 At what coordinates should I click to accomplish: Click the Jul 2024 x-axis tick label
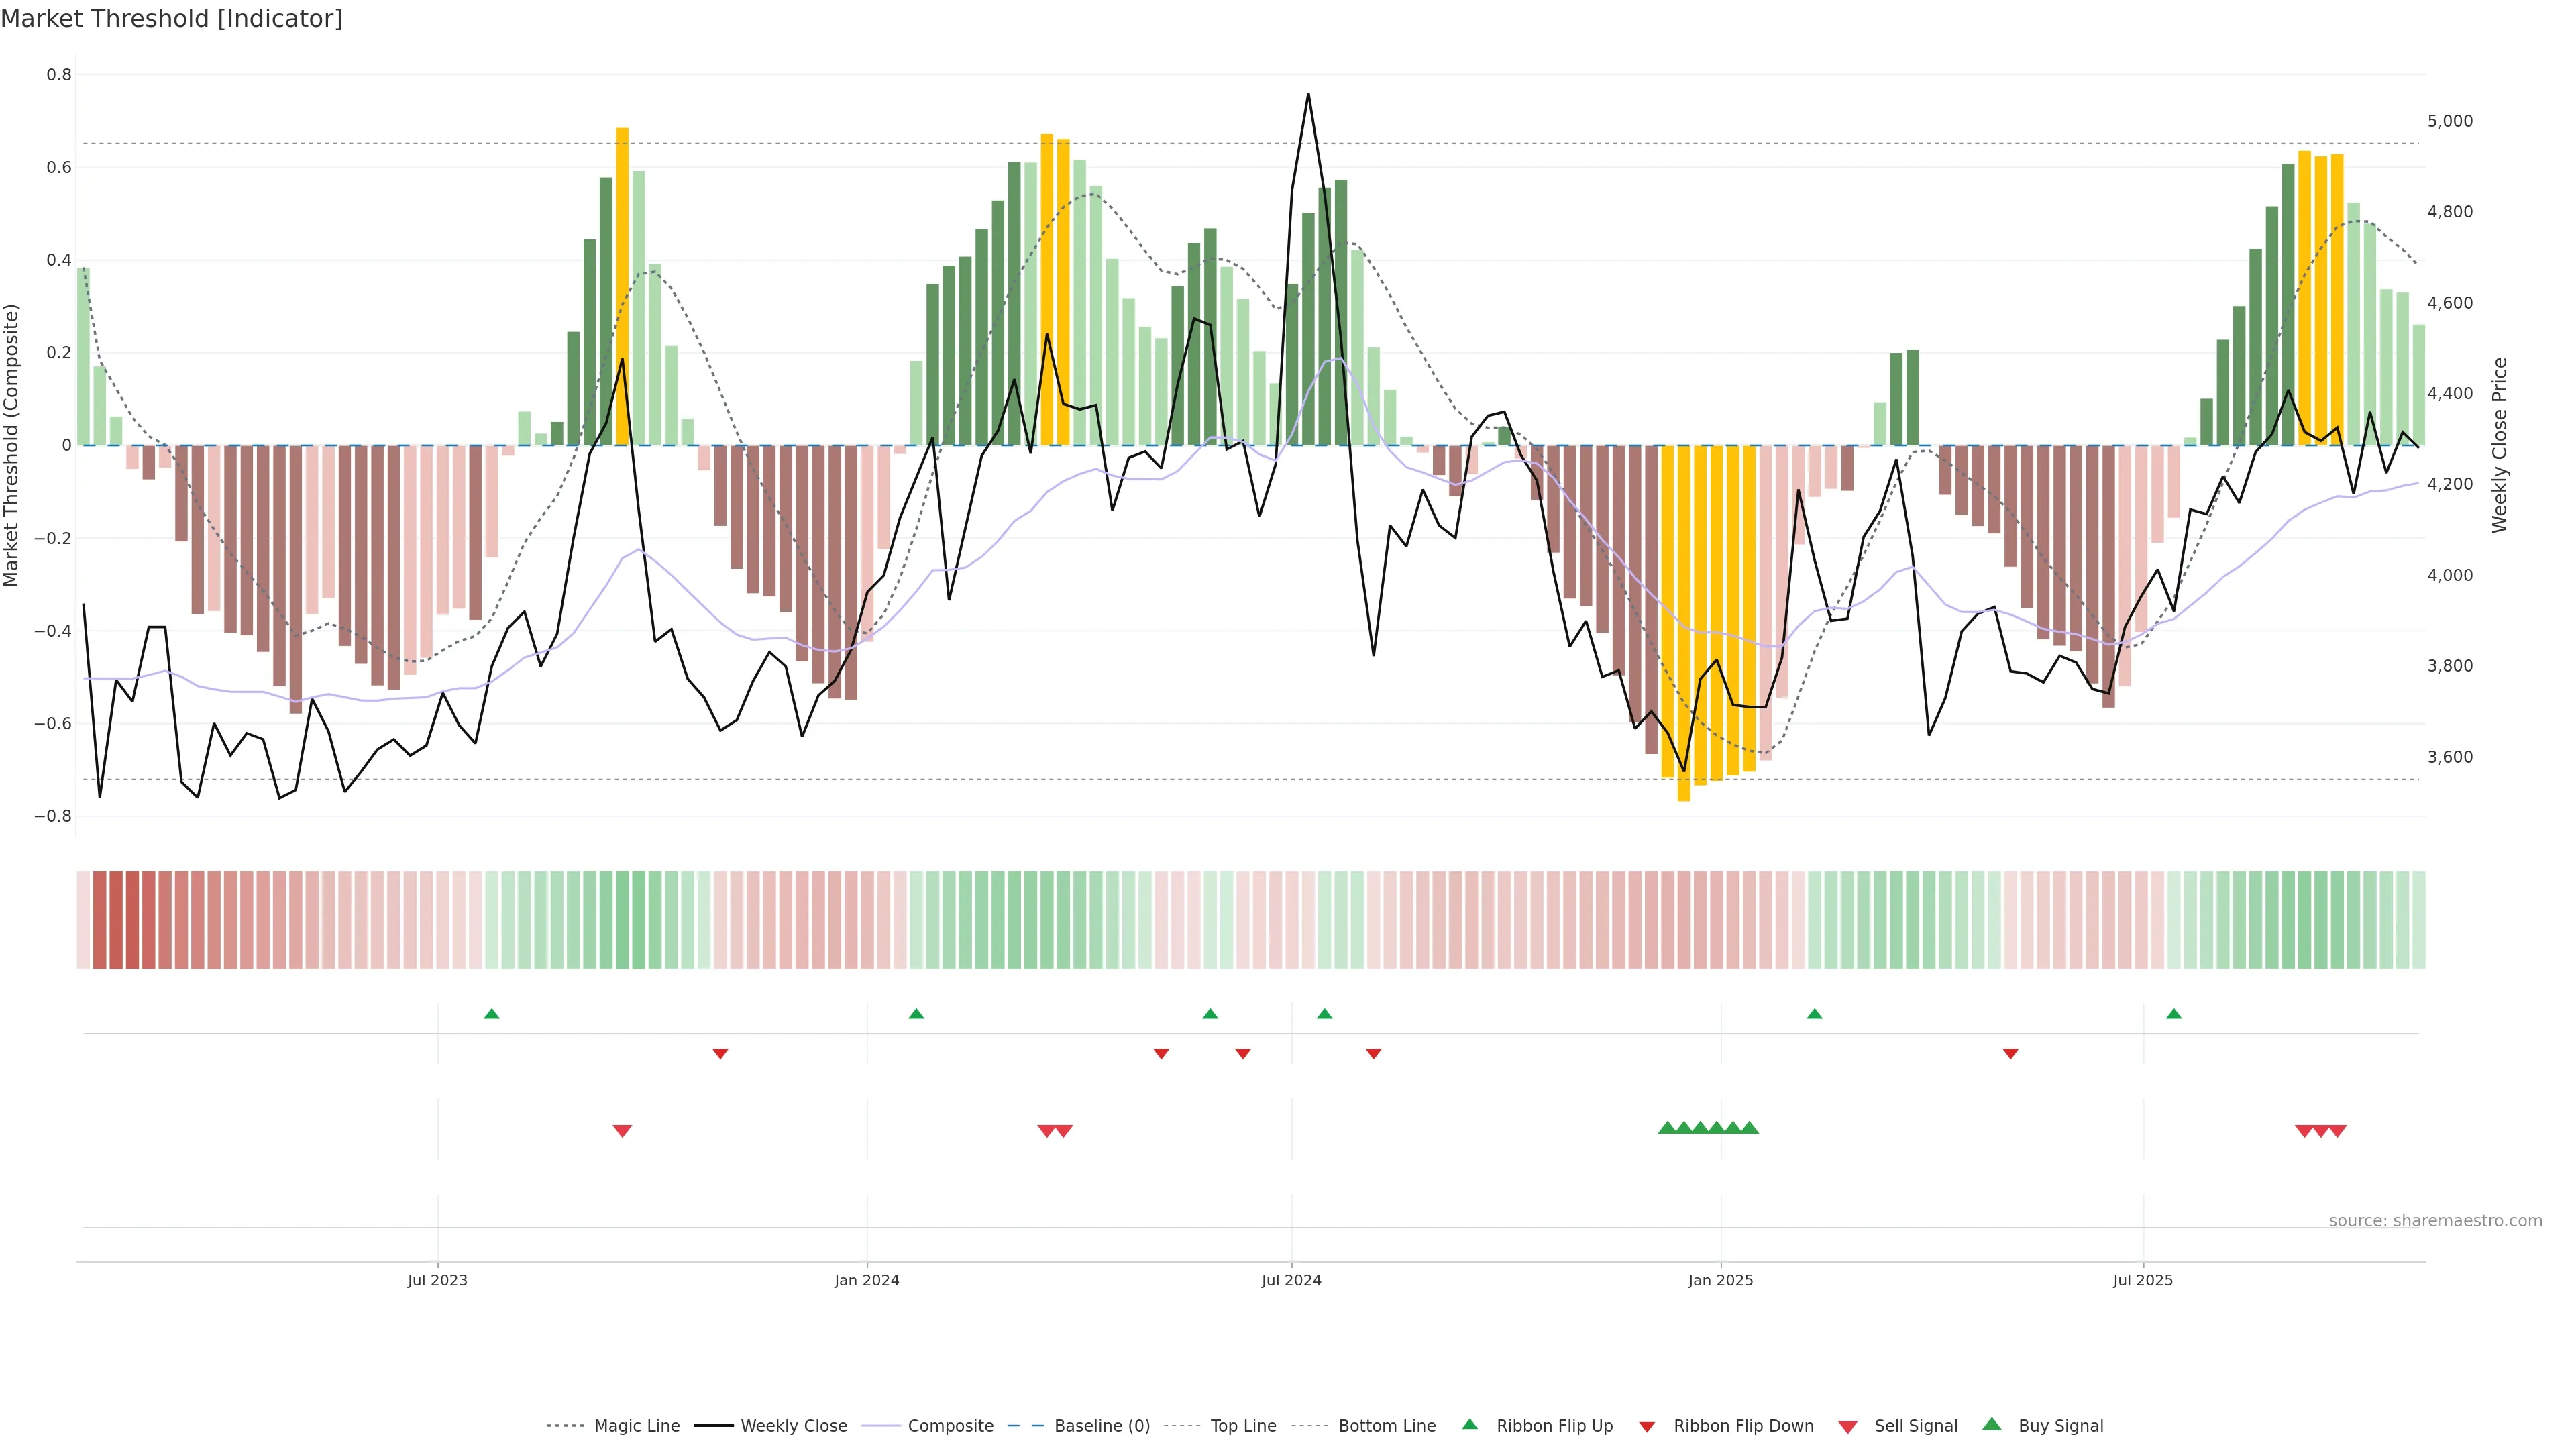coord(1291,1280)
